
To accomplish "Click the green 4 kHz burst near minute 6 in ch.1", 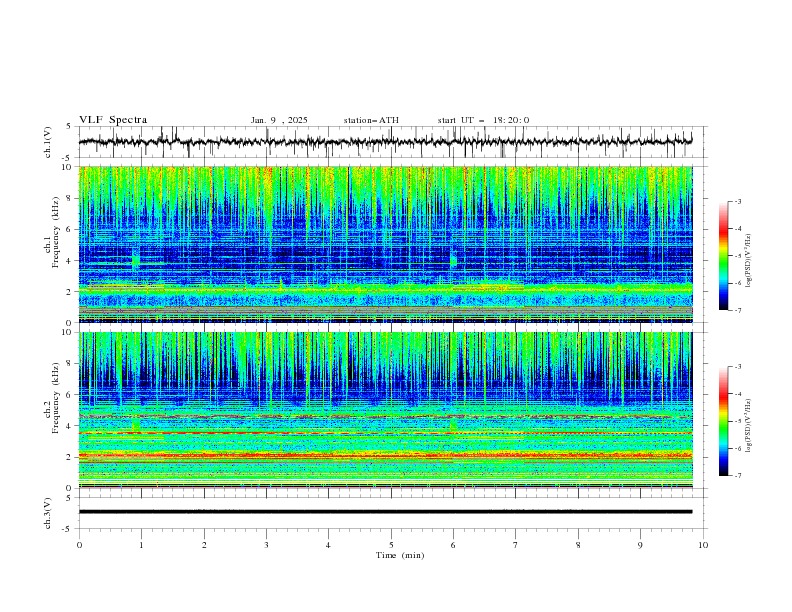I will point(453,259).
